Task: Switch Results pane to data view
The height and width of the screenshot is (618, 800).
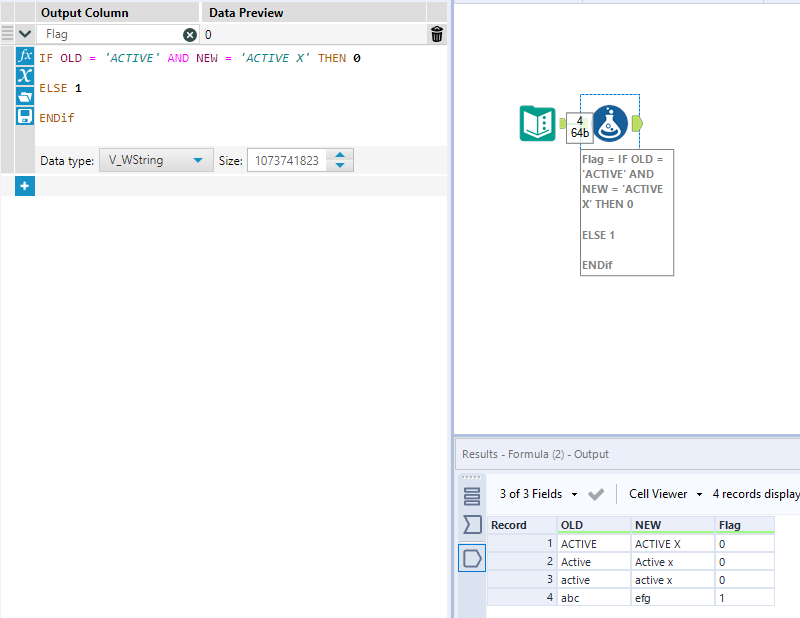Action: pos(472,558)
